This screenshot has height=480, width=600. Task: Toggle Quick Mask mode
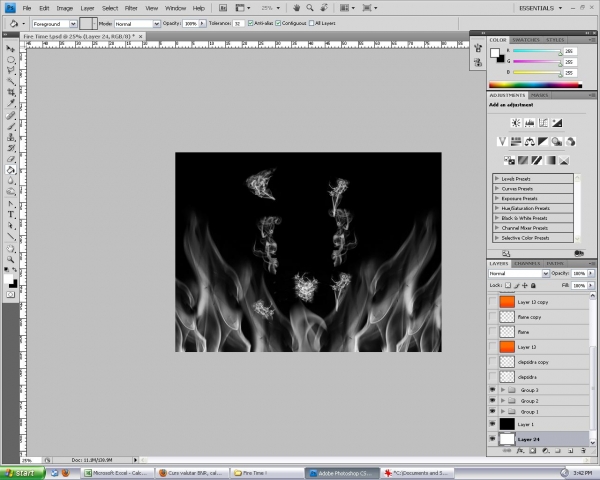[11, 295]
